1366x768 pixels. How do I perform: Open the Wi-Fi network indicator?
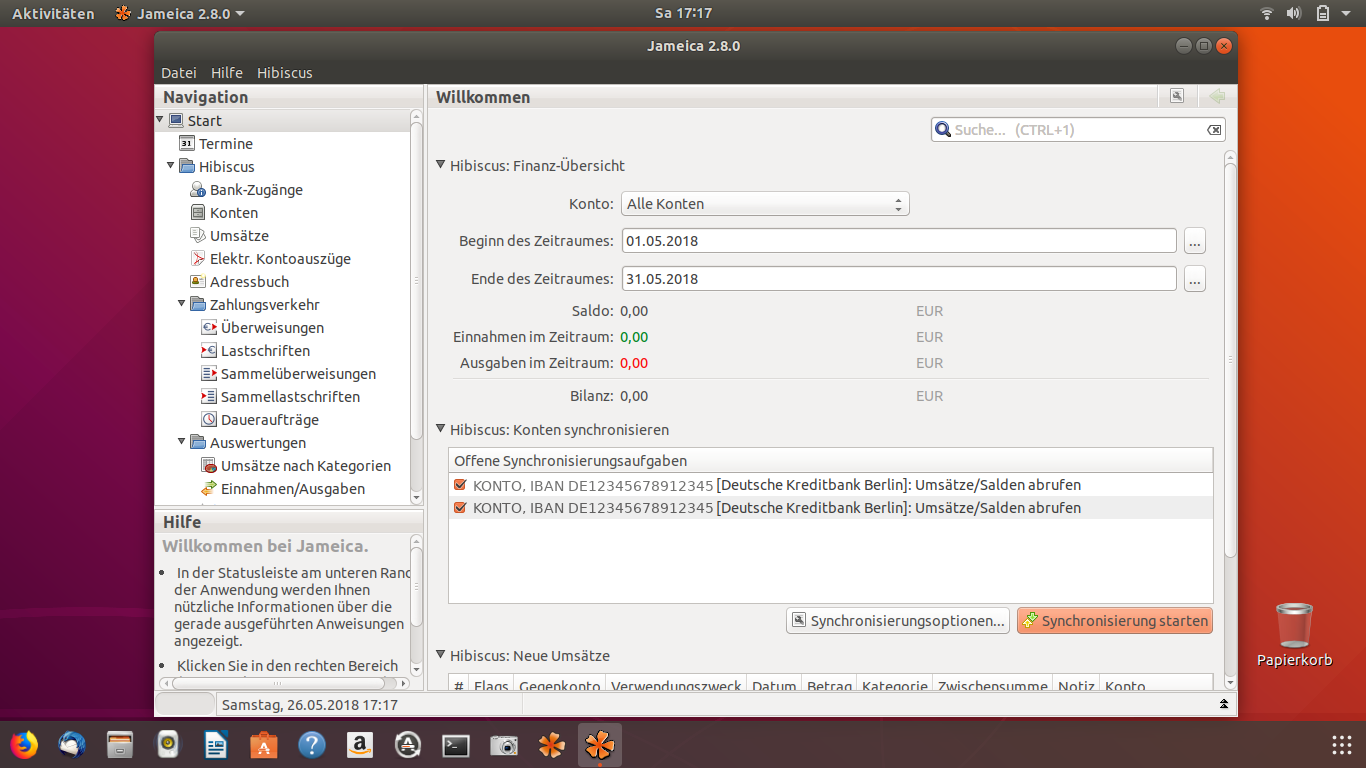[x=1267, y=14]
